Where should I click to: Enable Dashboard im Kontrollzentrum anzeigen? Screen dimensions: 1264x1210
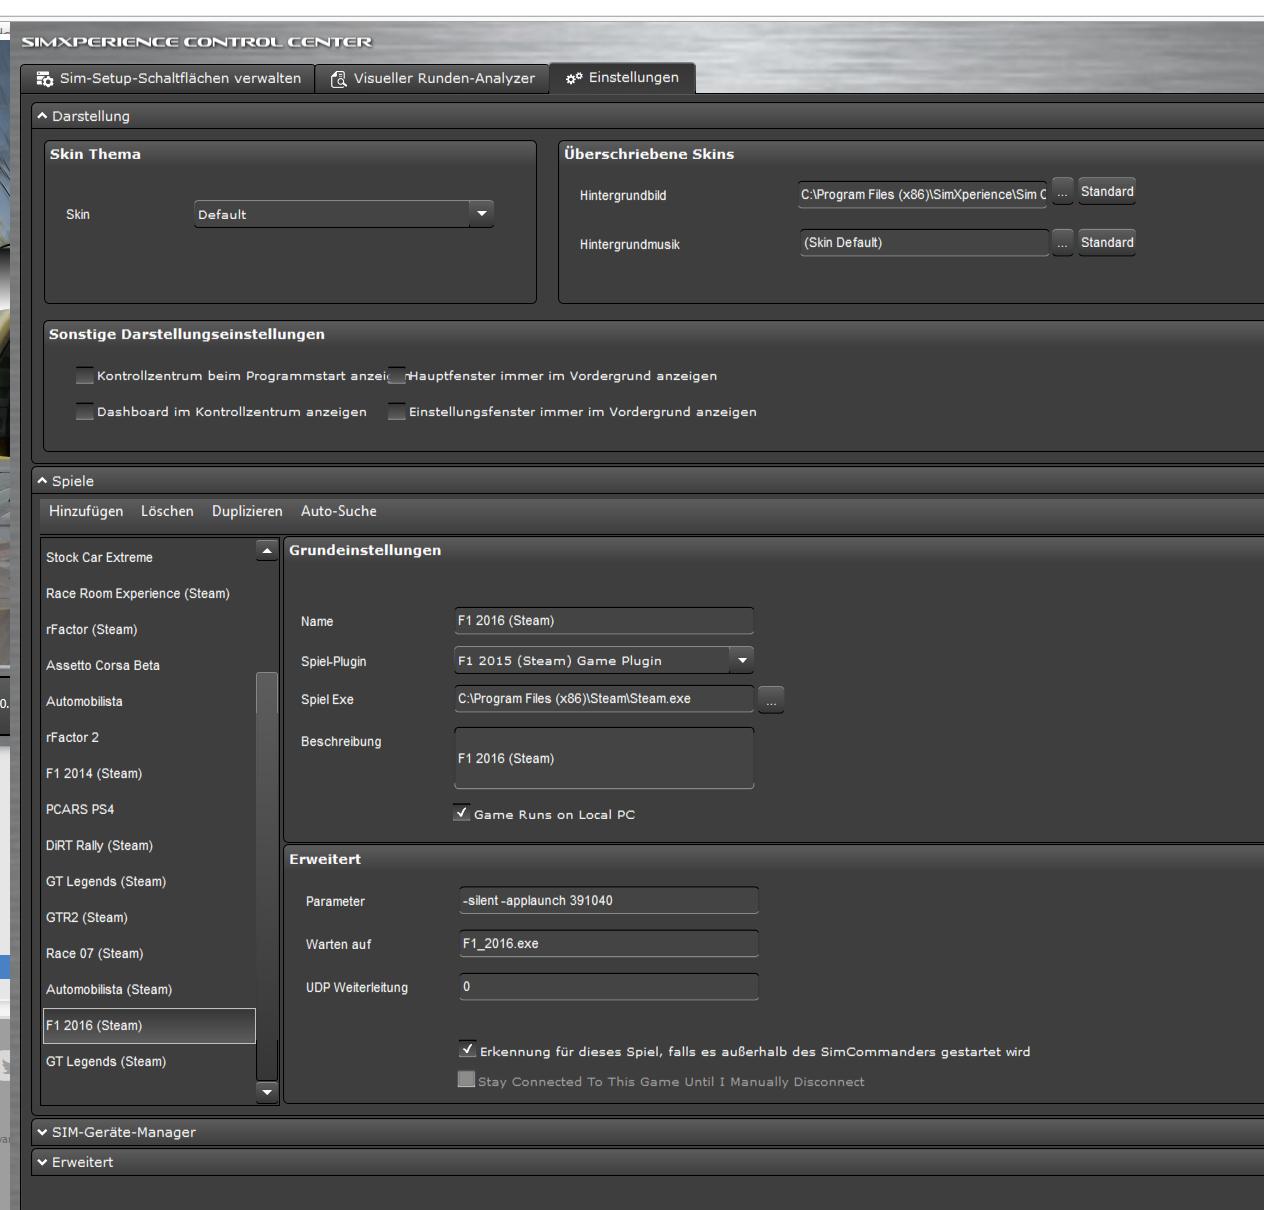click(85, 412)
